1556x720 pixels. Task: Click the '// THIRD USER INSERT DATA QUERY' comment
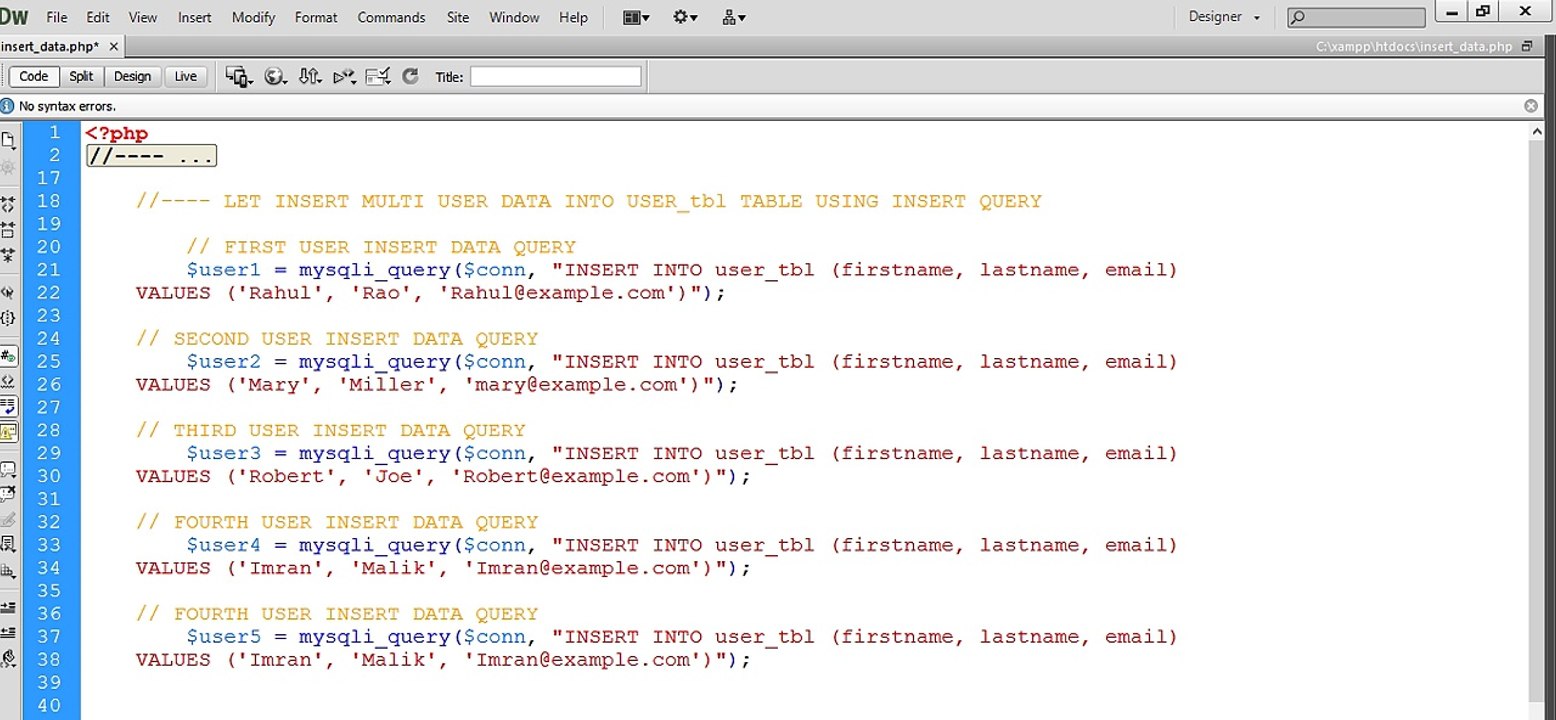click(330, 431)
